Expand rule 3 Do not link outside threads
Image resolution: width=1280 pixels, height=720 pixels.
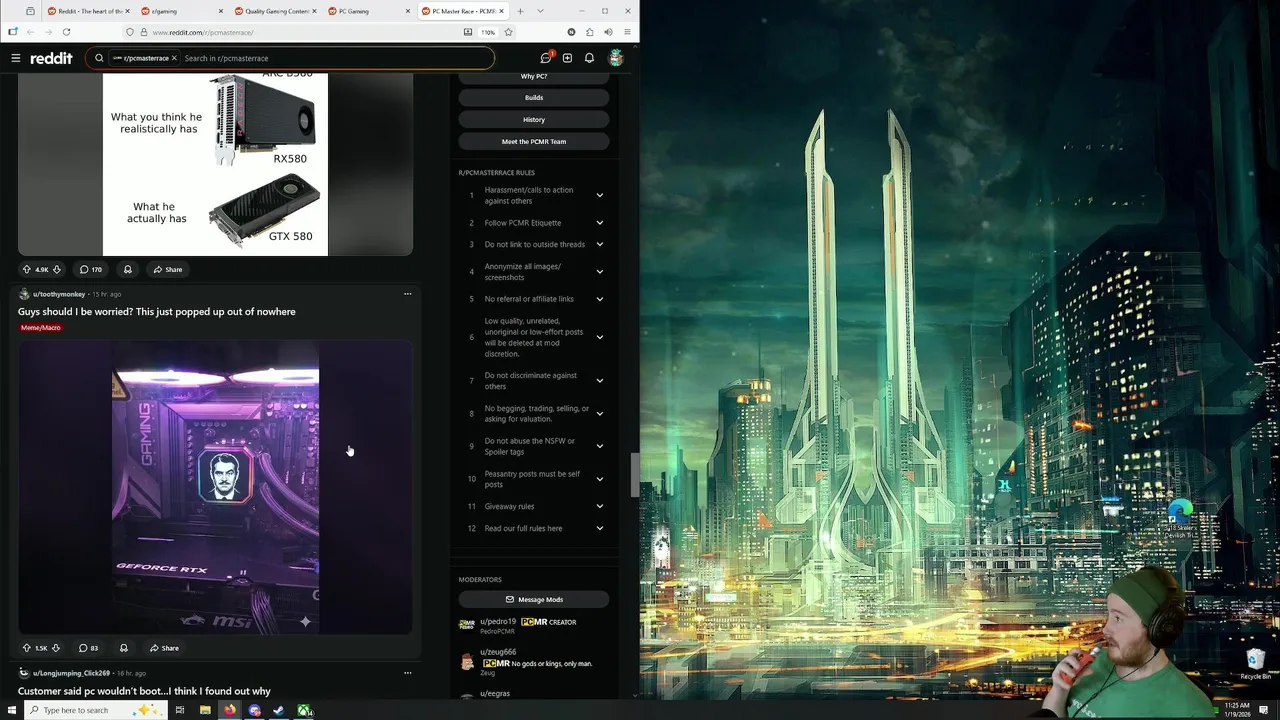(600, 244)
